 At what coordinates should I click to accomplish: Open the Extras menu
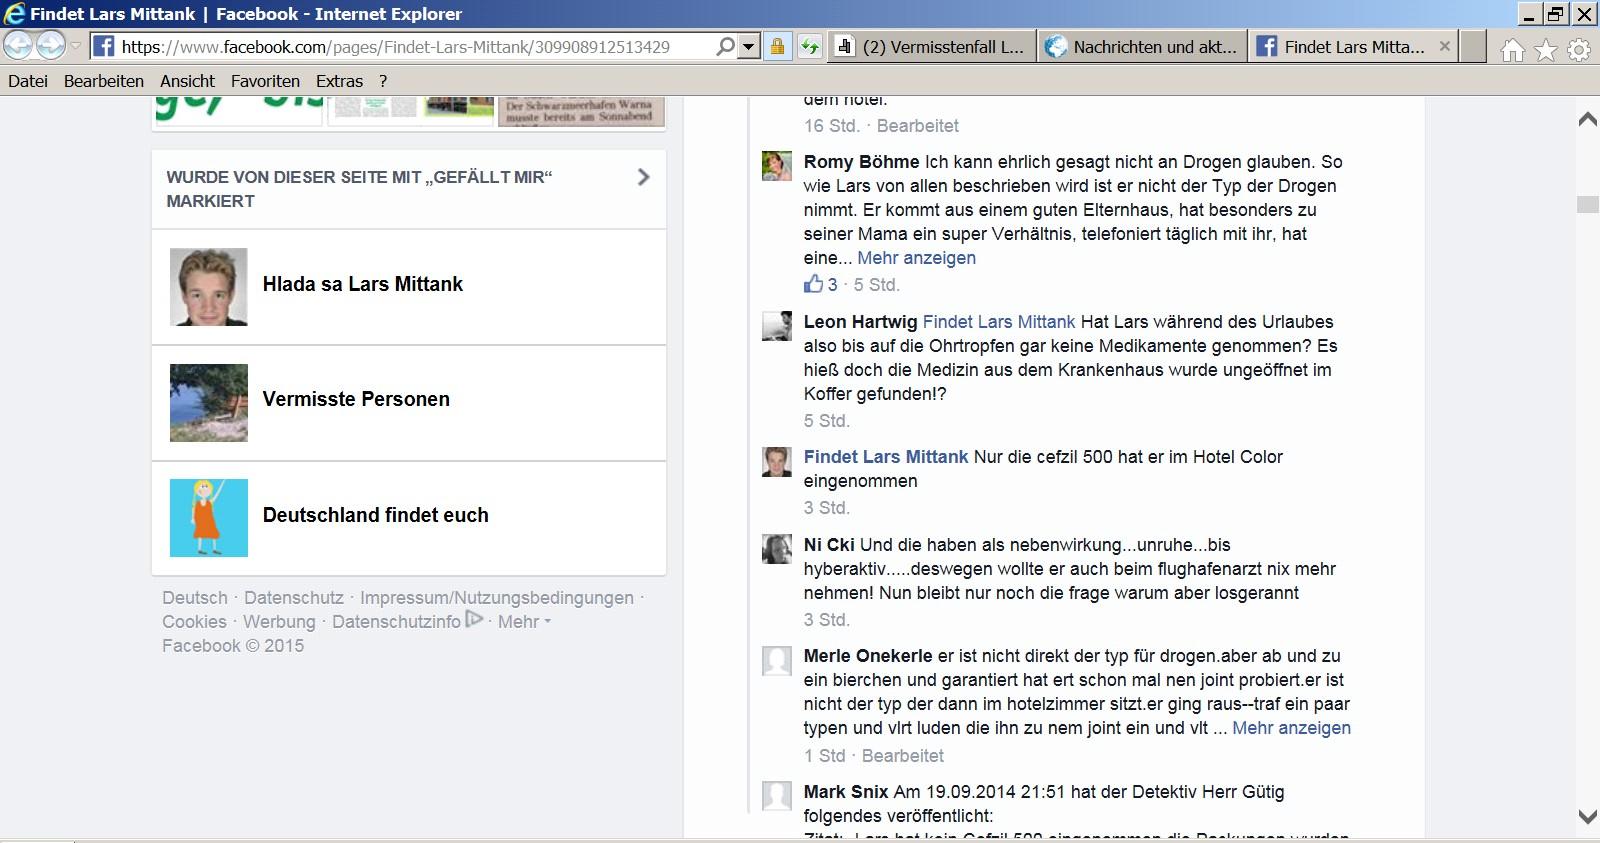[x=339, y=81]
